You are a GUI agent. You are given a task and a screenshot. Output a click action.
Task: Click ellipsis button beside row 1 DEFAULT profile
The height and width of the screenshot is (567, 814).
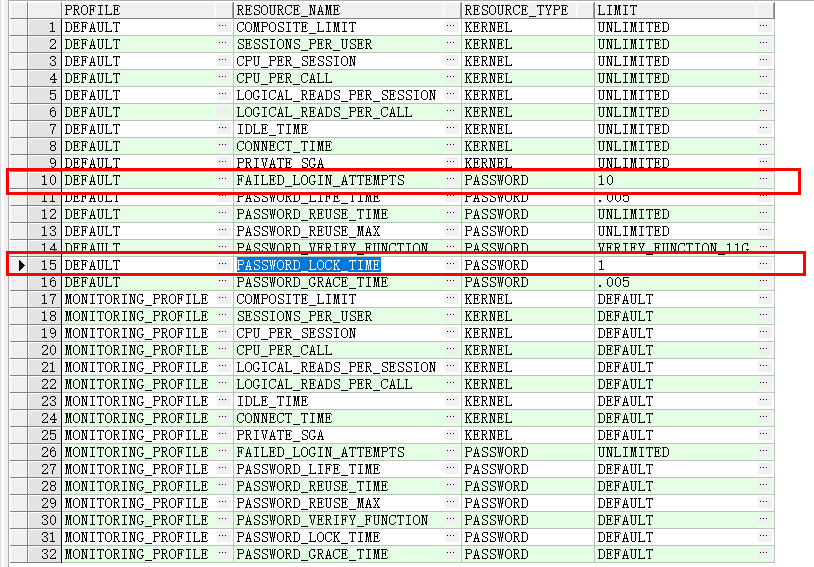pyautogui.click(x=223, y=27)
